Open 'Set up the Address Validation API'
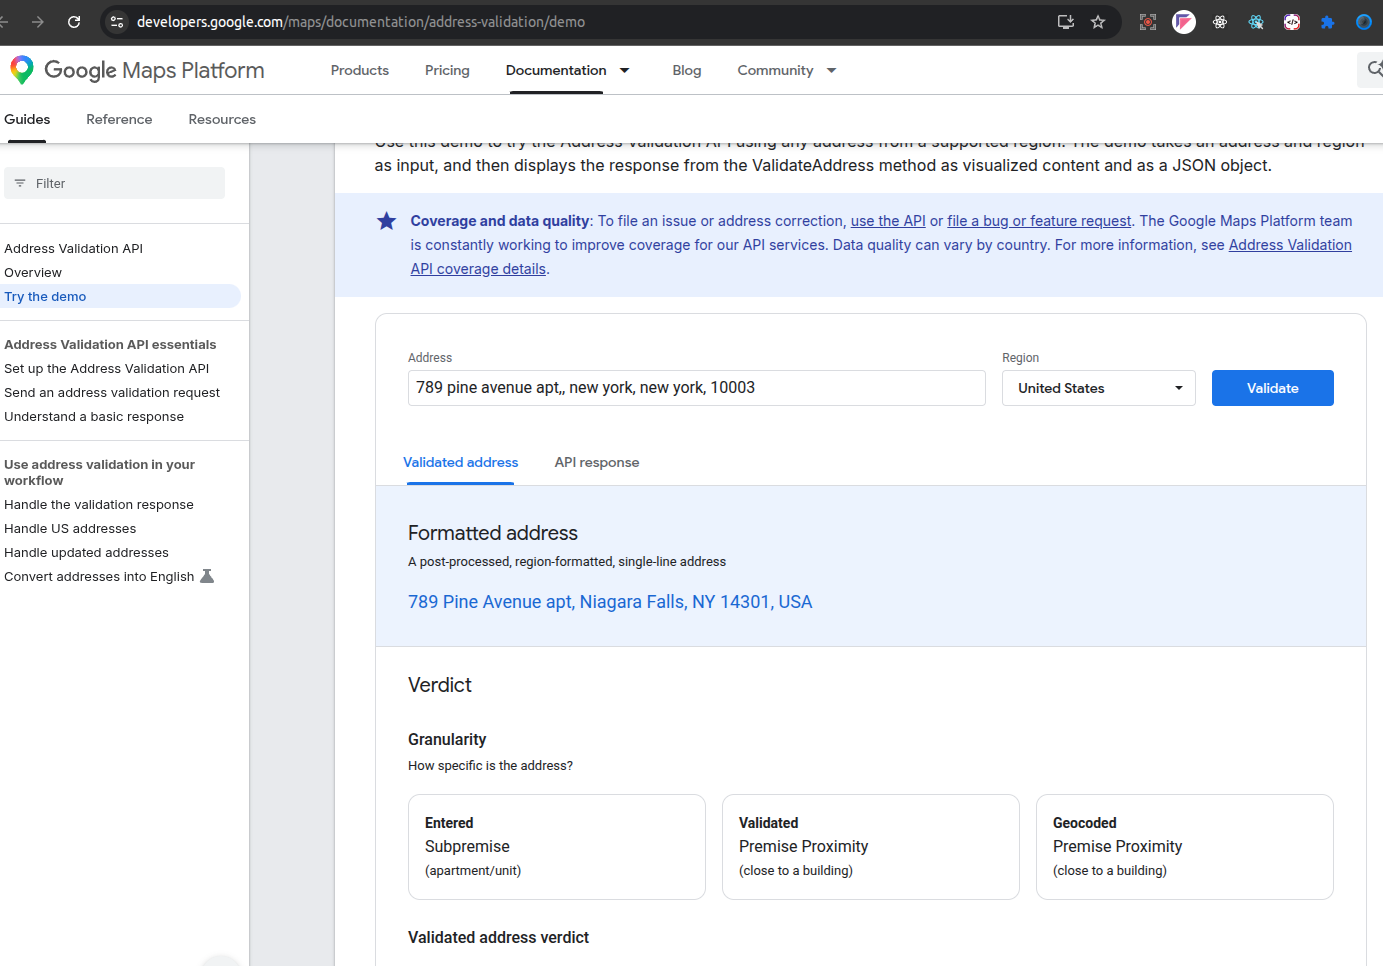The image size is (1383, 966). pos(107,368)
